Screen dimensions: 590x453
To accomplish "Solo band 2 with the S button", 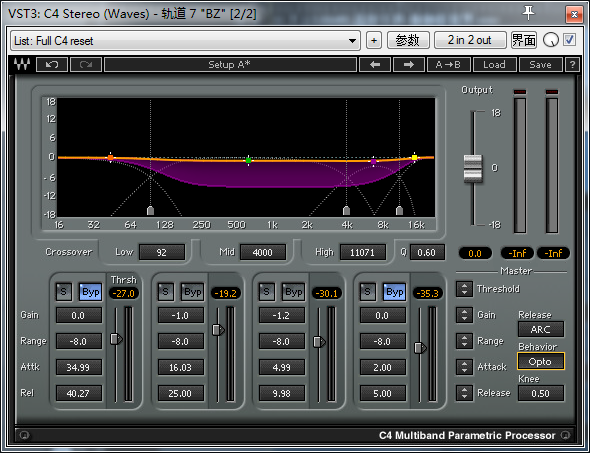I will pos(165,292).
